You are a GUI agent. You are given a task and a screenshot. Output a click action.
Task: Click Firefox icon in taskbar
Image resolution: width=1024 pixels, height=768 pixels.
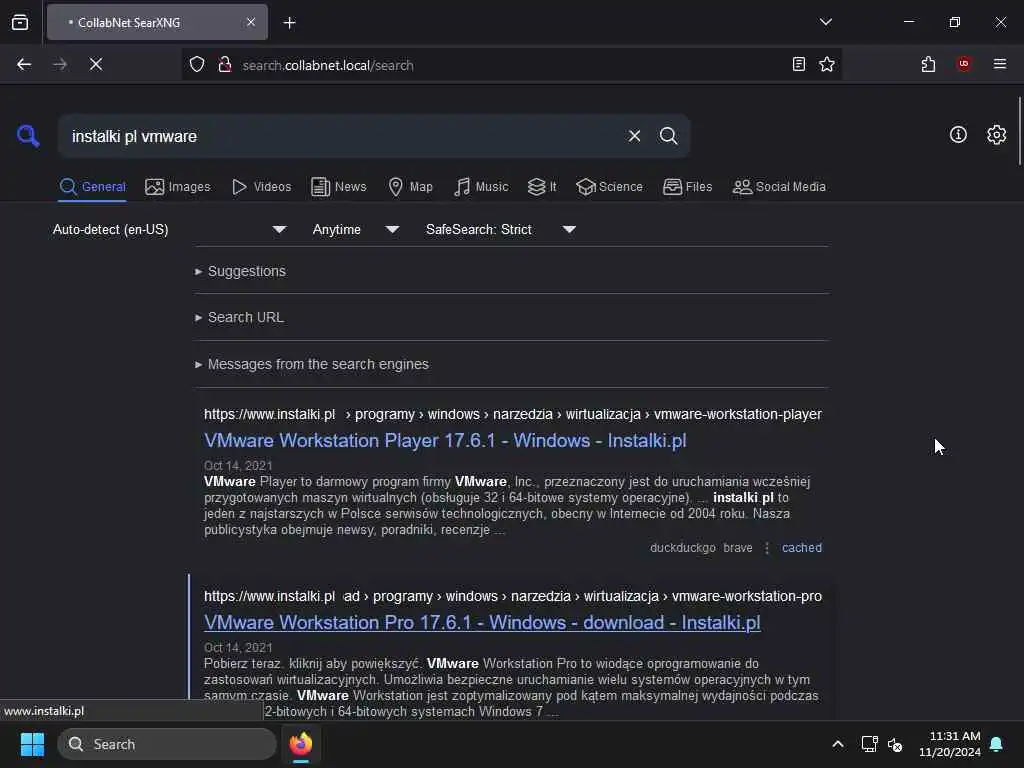(301, 744)
